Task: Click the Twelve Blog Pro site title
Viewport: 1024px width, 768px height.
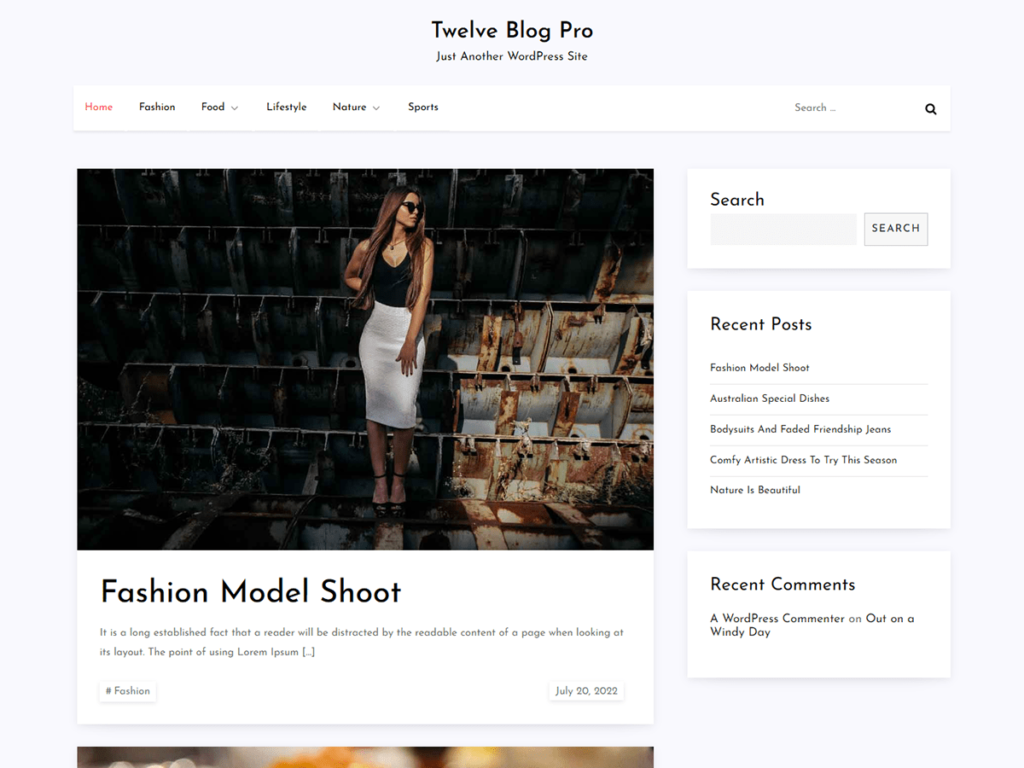Action: pos(512,30)
